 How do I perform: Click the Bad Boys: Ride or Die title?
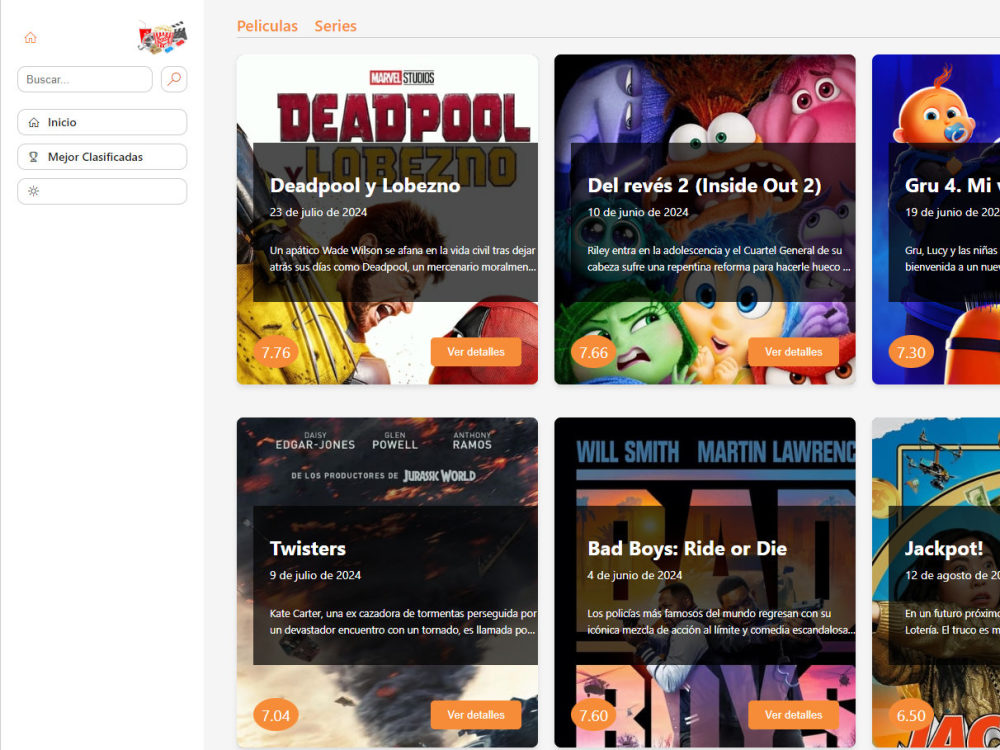687,548
